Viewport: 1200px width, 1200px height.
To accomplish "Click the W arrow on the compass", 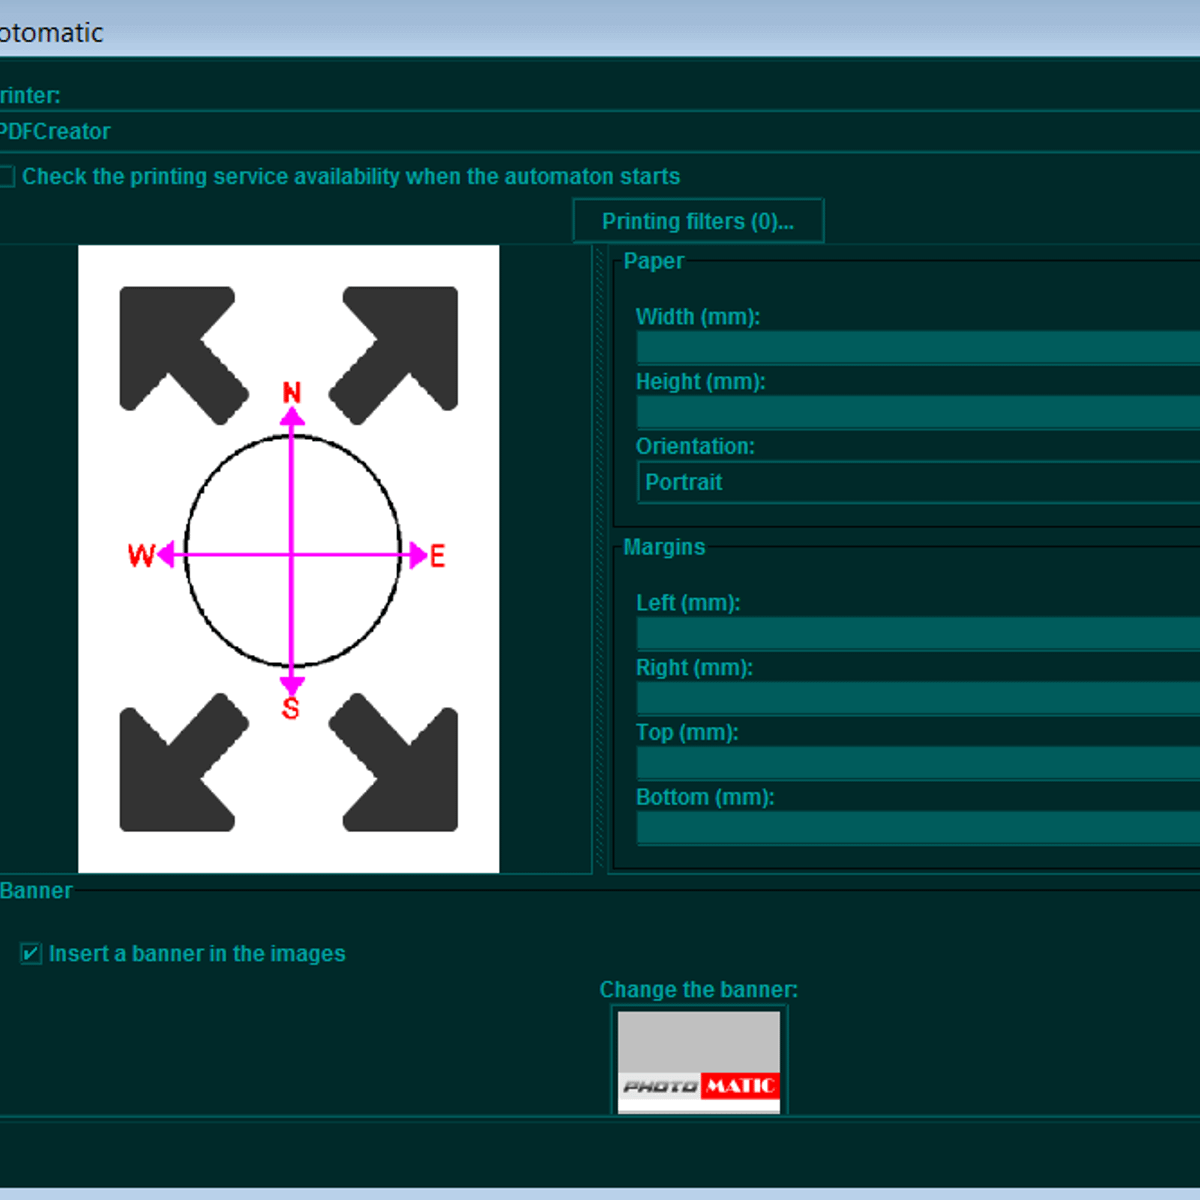I will [x=166, y=554].
